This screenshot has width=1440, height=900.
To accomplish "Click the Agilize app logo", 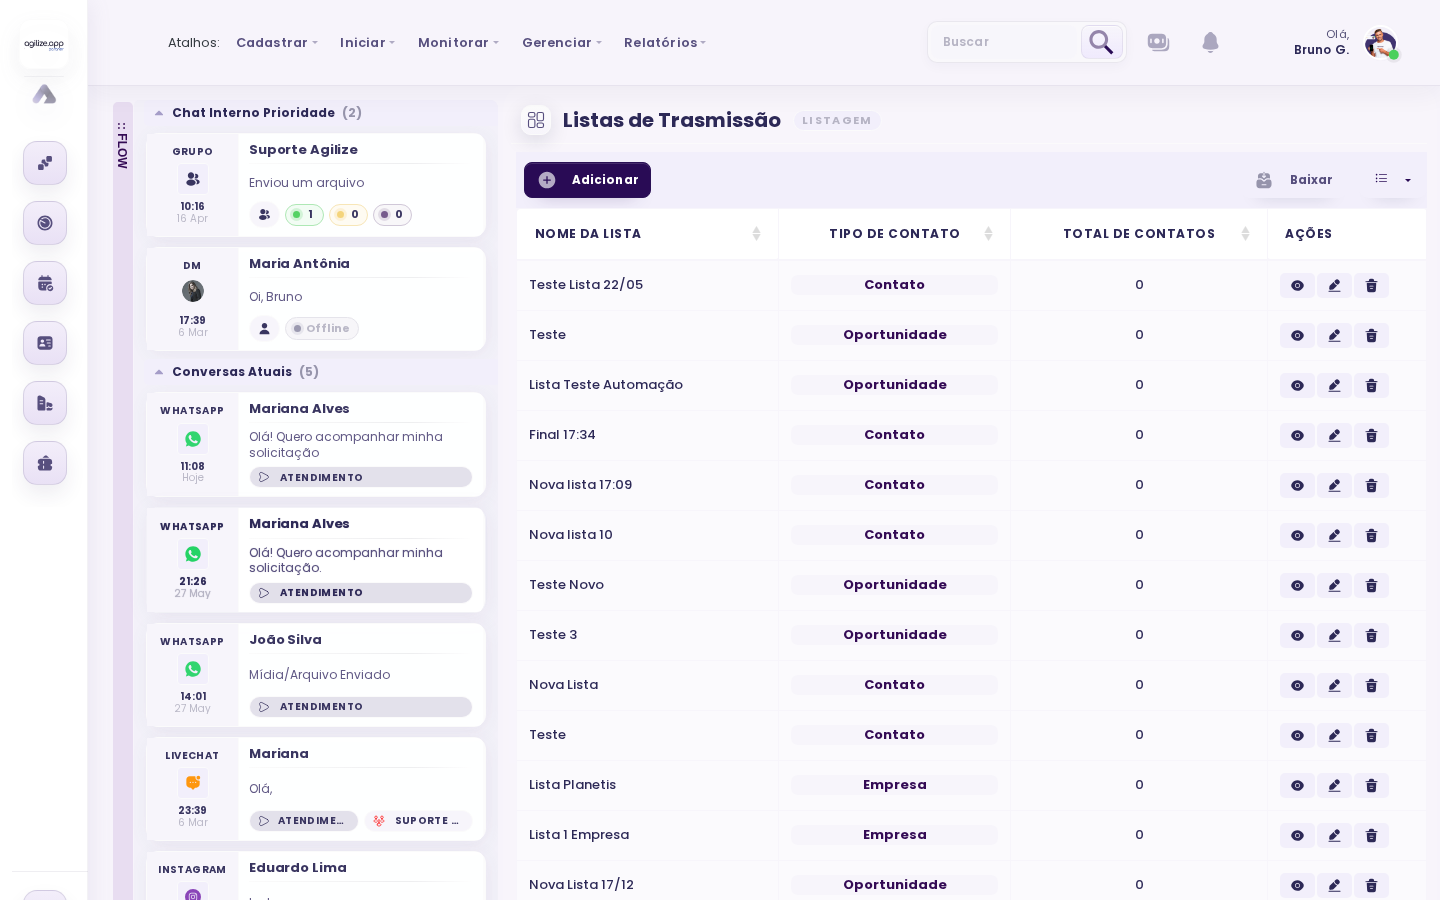I will (44, 45).
